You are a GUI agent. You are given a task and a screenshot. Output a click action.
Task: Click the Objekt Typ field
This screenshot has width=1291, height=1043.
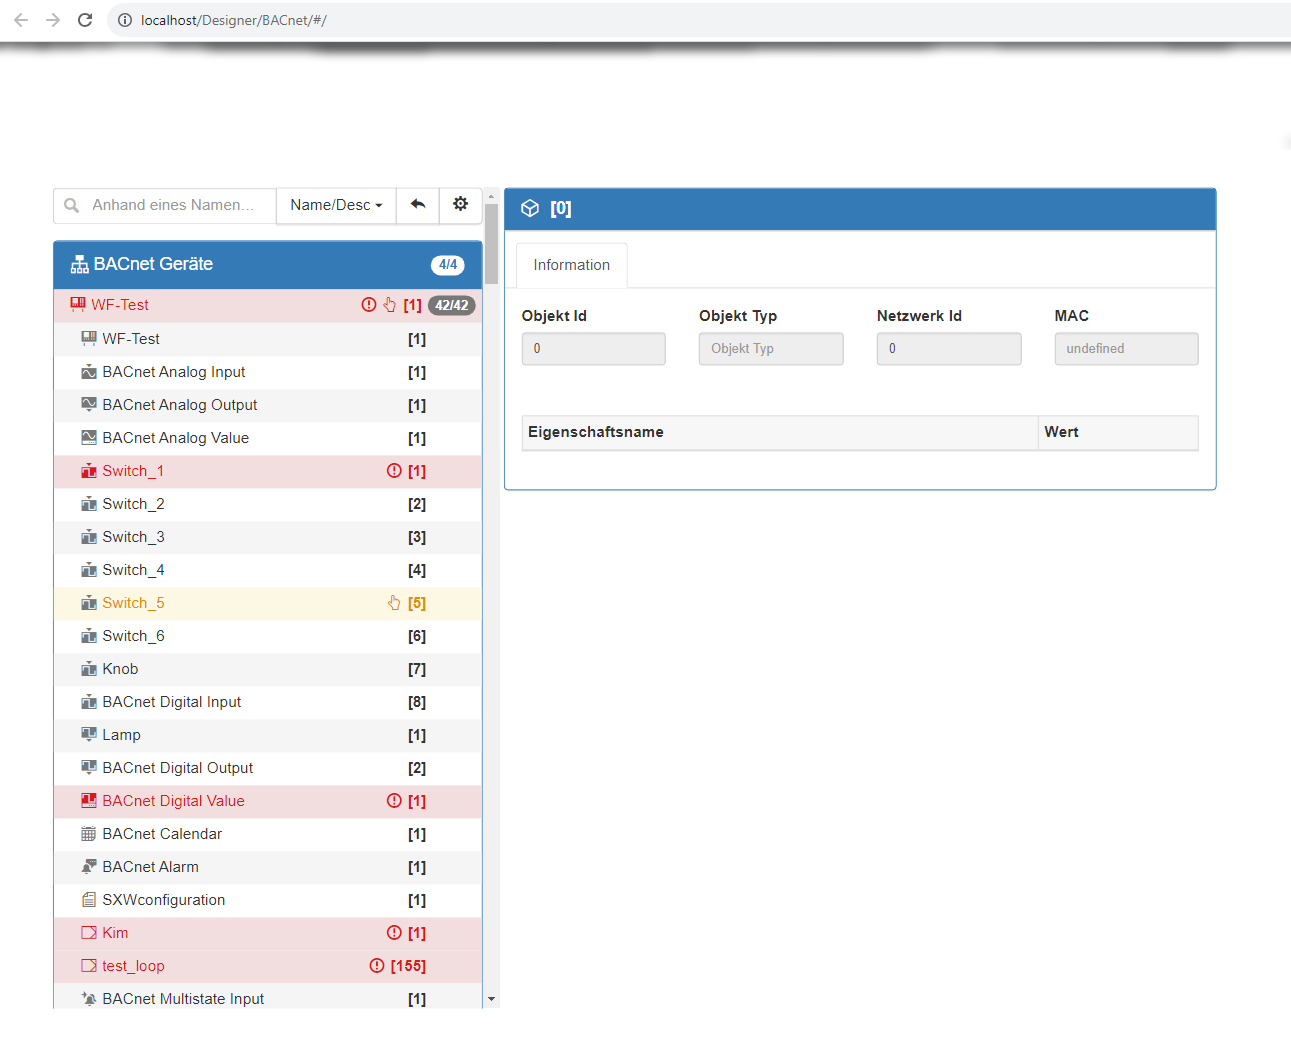click(771, 349)
